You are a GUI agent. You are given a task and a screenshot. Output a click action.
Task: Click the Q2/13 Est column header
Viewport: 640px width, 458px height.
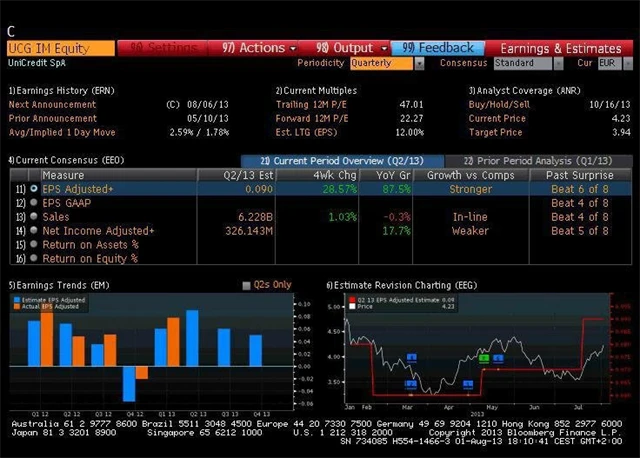(236, 175)
